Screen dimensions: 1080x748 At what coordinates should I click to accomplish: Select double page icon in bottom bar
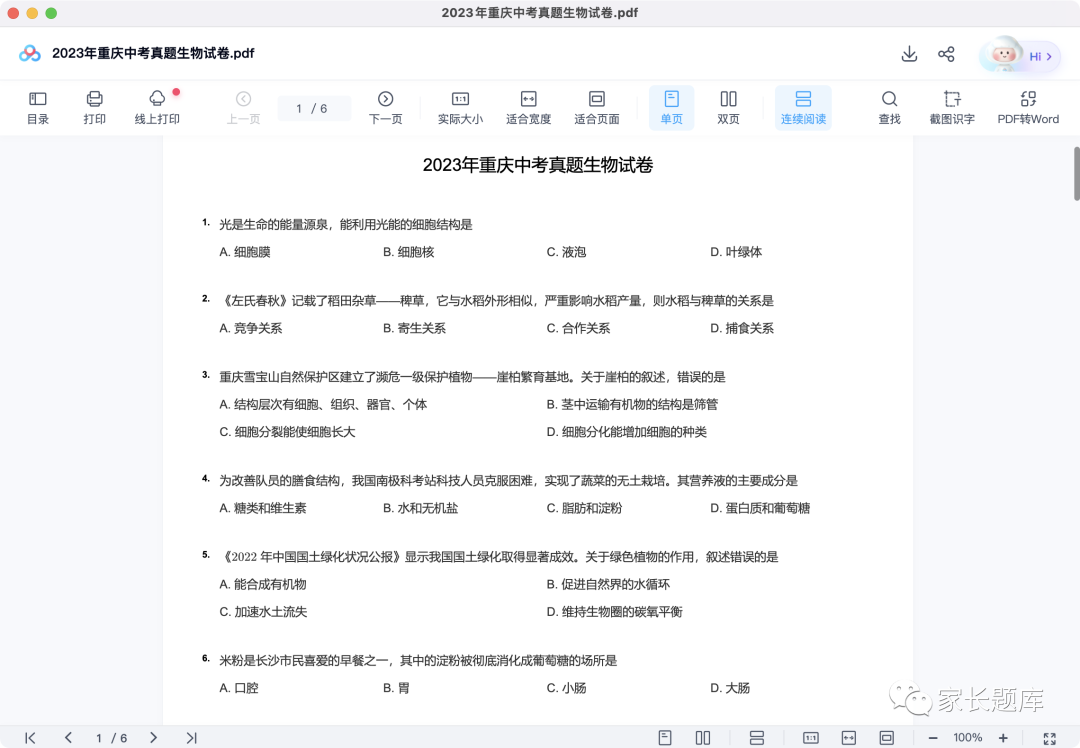coord(703,738)
